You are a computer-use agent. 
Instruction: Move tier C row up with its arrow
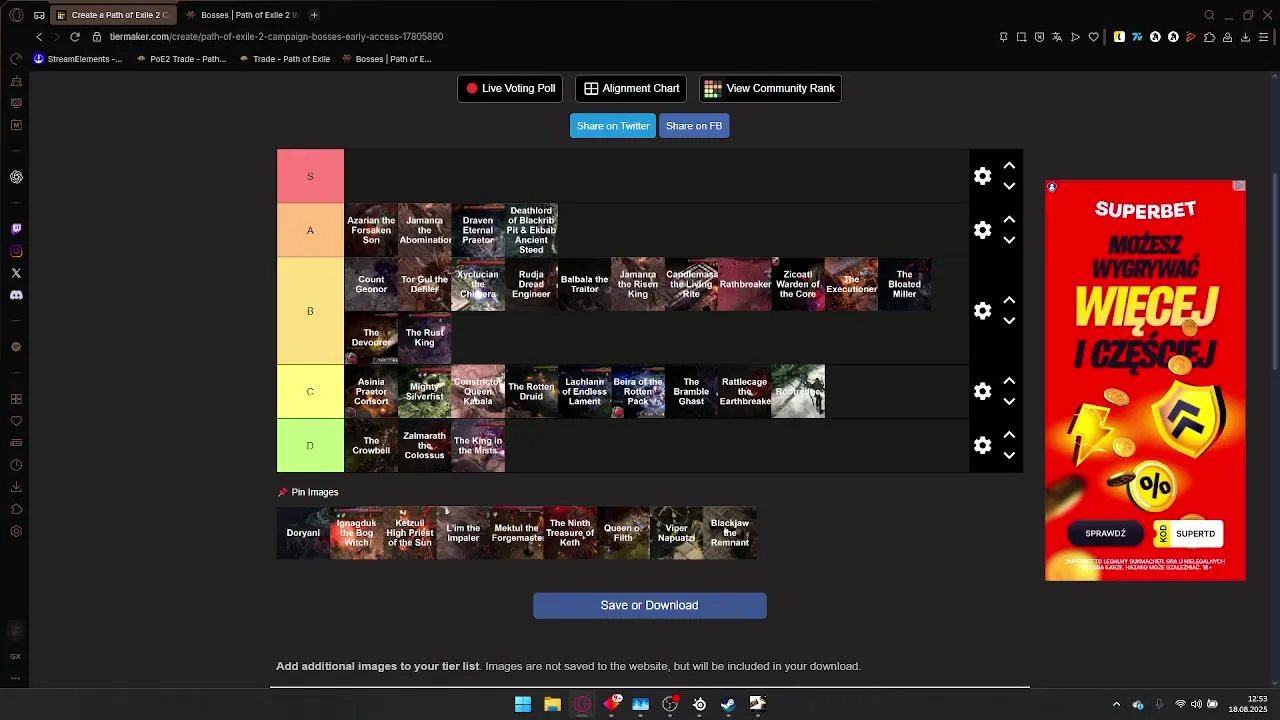[1009, 381]
